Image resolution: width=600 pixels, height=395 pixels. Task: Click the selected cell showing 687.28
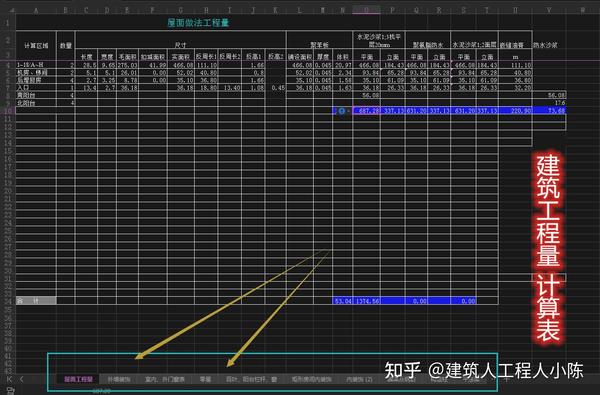[367, 111]
